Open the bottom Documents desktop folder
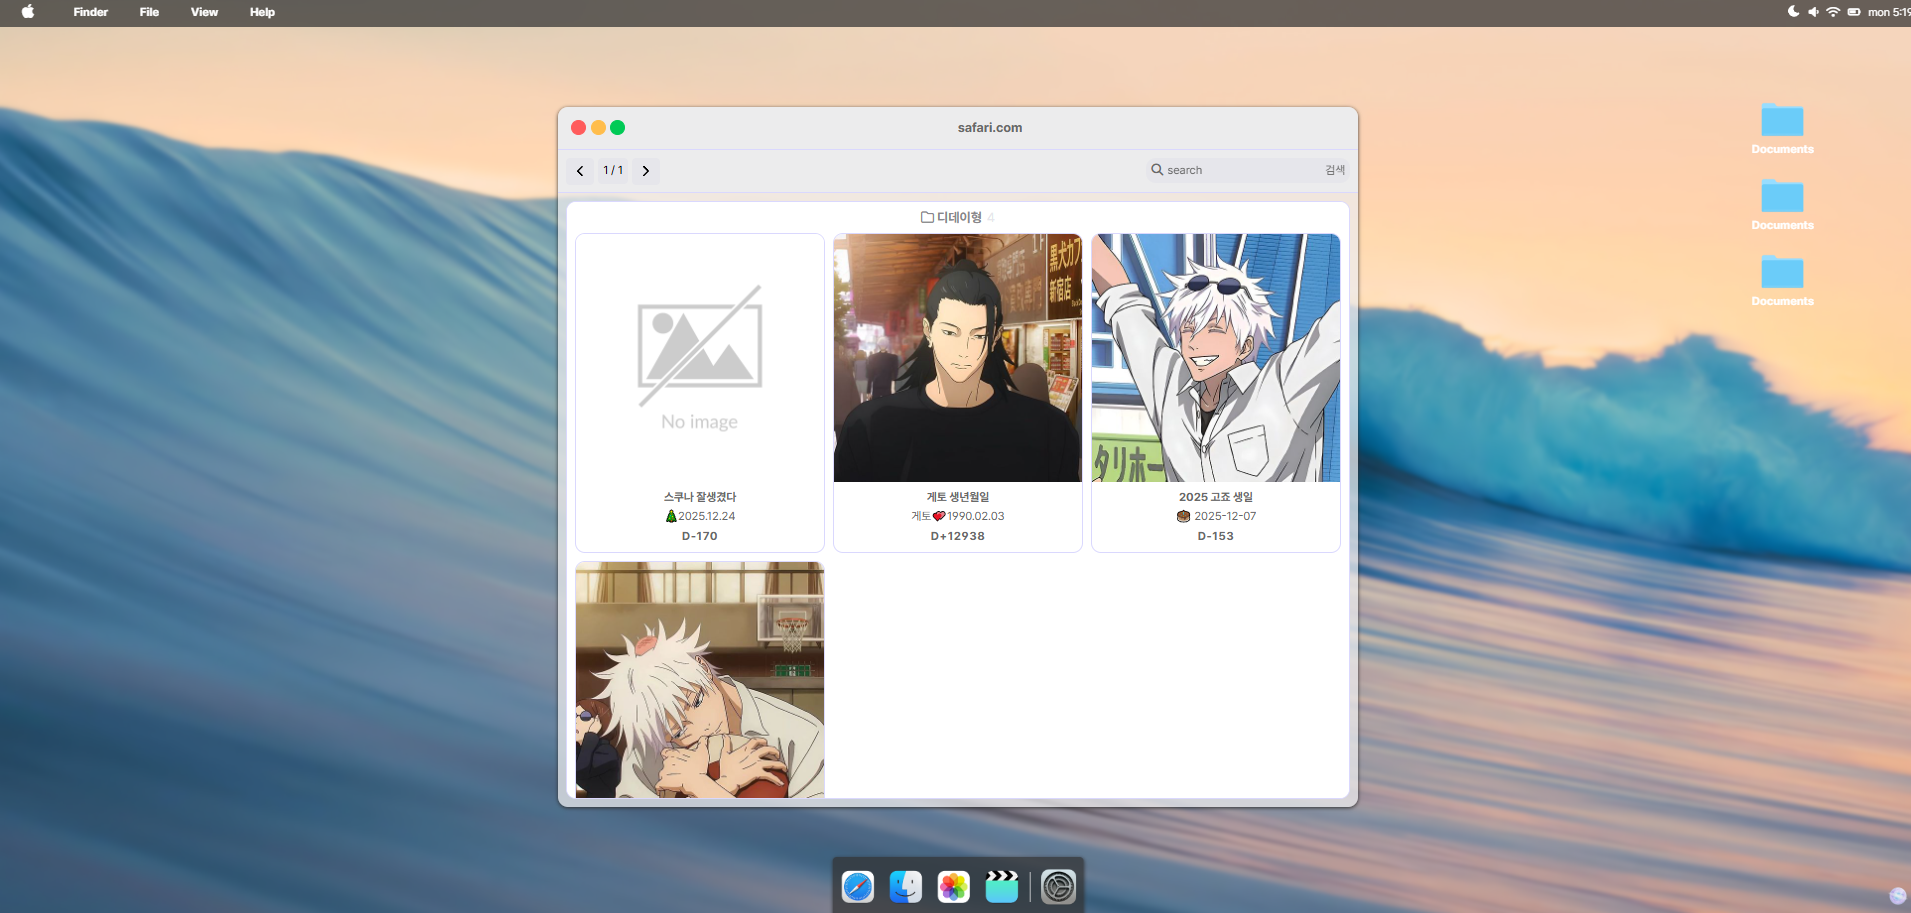 [x=1782, y=280]
